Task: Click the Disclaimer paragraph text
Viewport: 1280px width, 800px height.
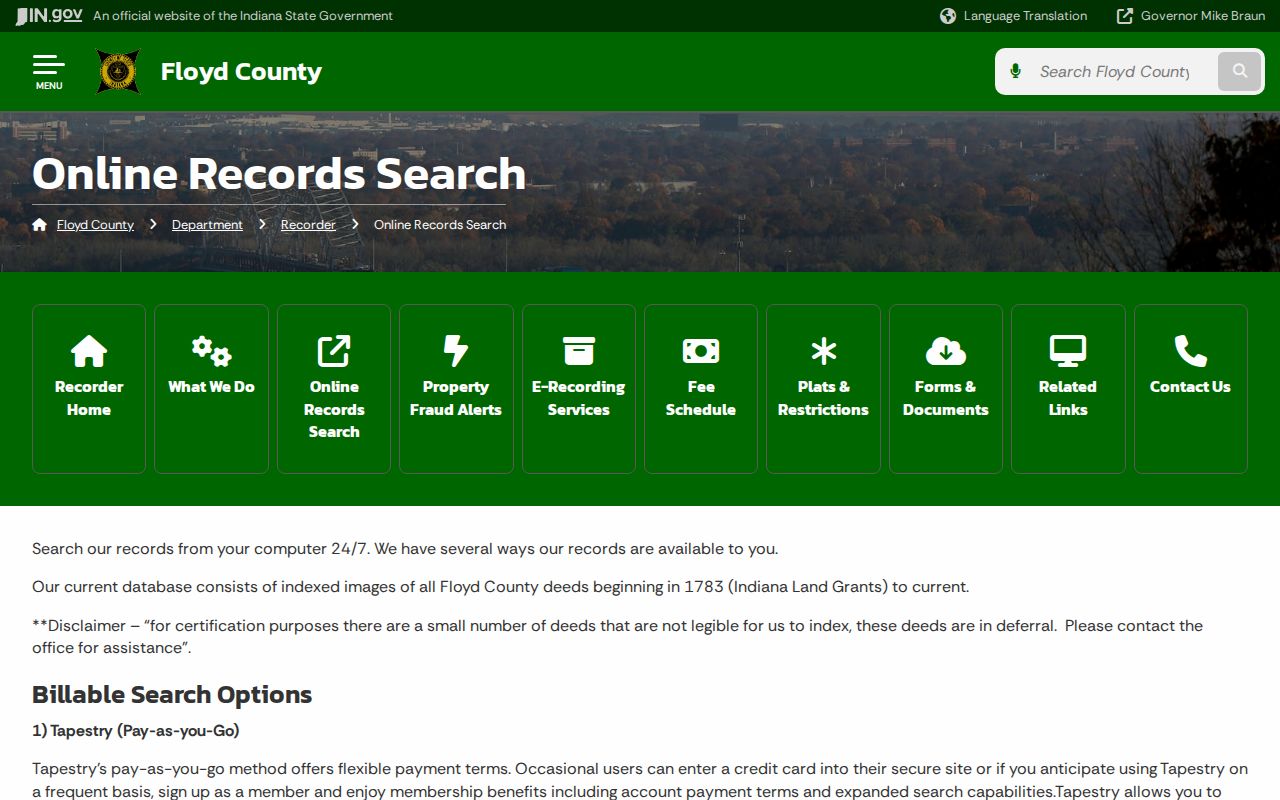Action: (x=617, y=636)
